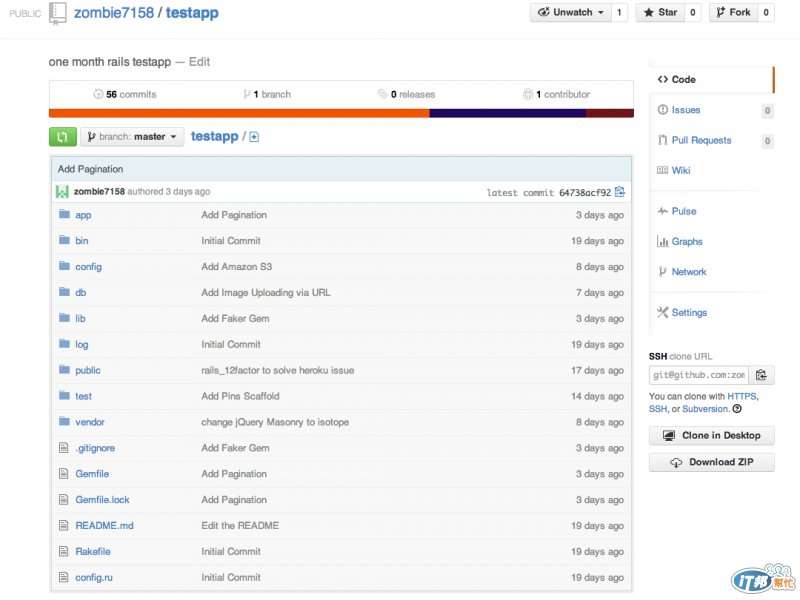Click the SSH clone URL input field

pyautogui.click(x=698, y=375)
